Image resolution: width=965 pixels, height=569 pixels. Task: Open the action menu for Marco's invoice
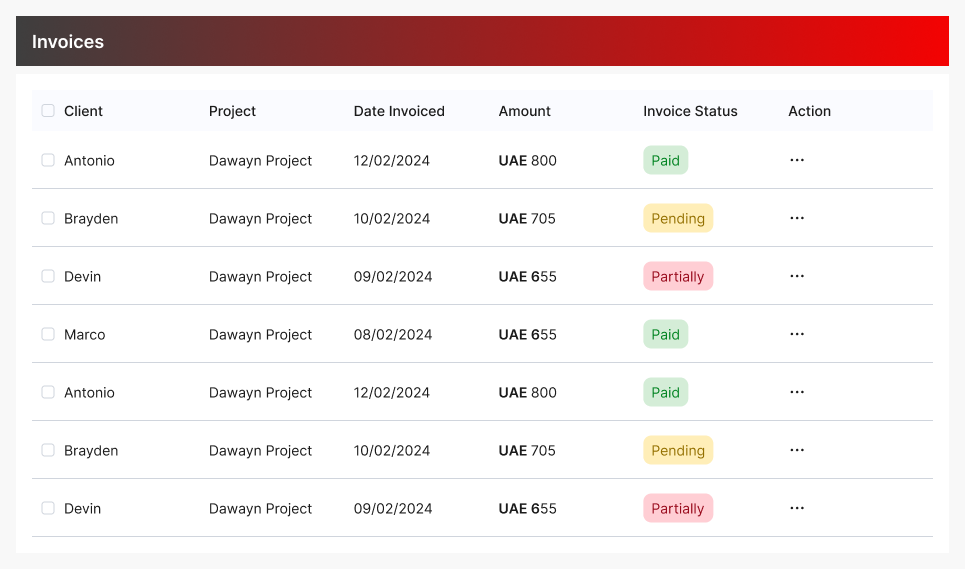(796, 334)
